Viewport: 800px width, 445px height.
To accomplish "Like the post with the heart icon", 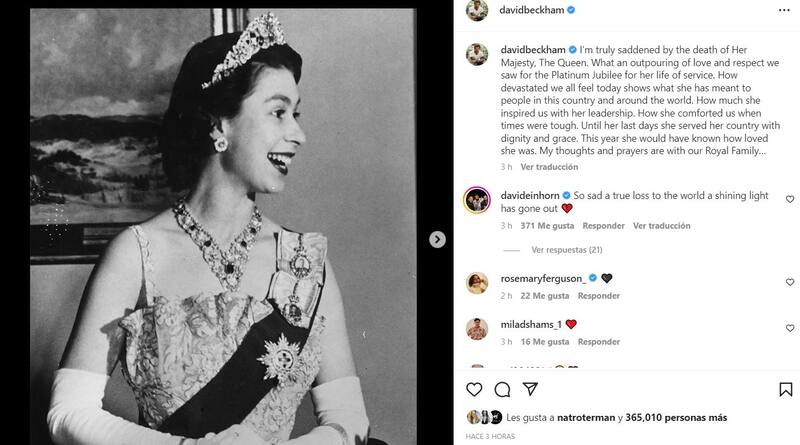I will [x=475, y=389].
